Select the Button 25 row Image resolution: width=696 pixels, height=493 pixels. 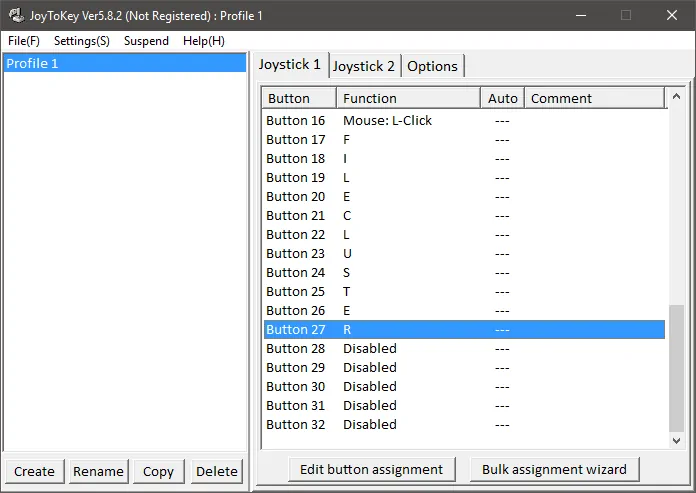pos(464,292)
